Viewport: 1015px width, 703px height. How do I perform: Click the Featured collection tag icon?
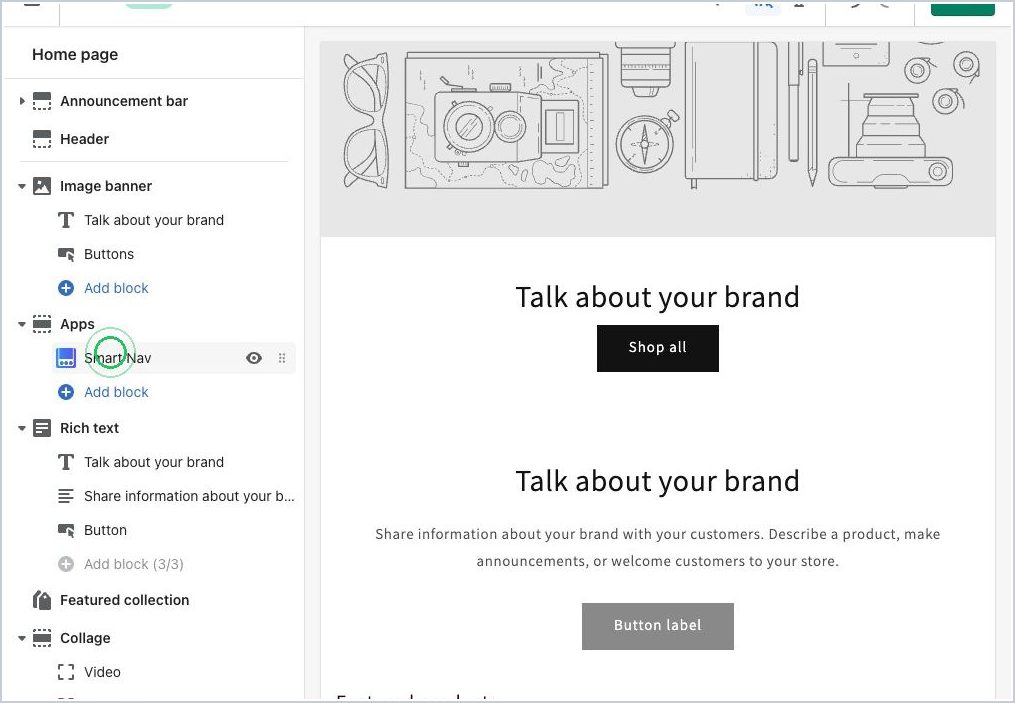[x=42, y=601]
